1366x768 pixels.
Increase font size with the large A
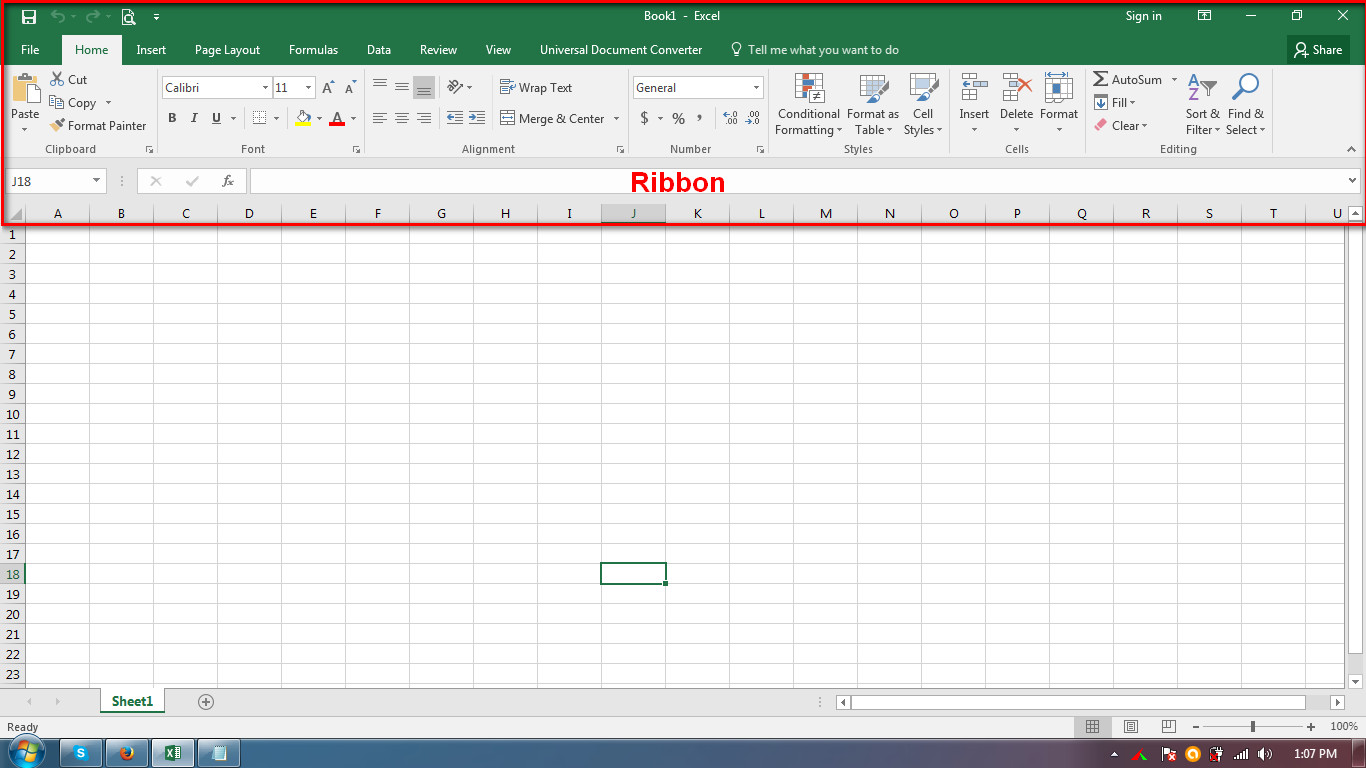pyautogui.click(x=328, y=88)
